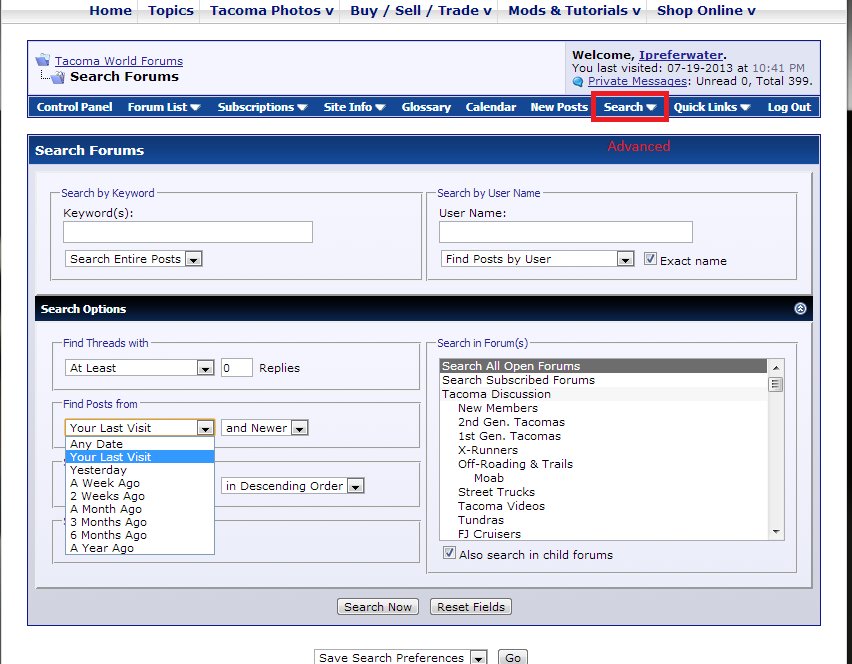Select Tundras forum
Viewport: 852px width, 664px height.
603,520
